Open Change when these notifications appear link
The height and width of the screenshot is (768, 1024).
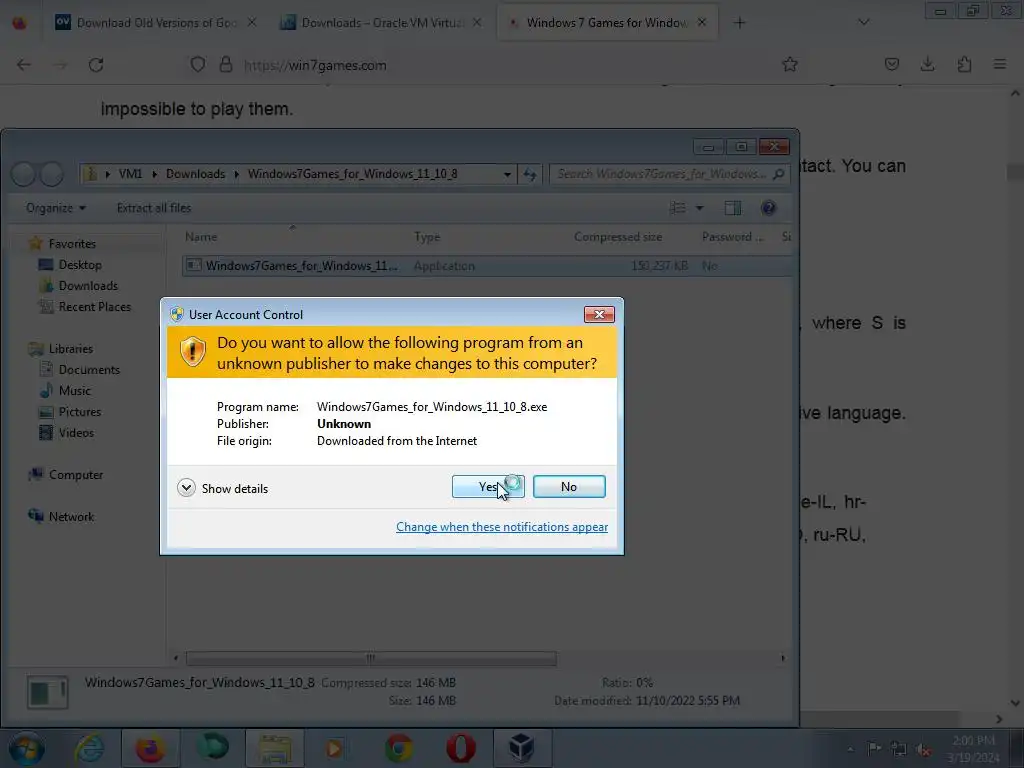[502, 526]
